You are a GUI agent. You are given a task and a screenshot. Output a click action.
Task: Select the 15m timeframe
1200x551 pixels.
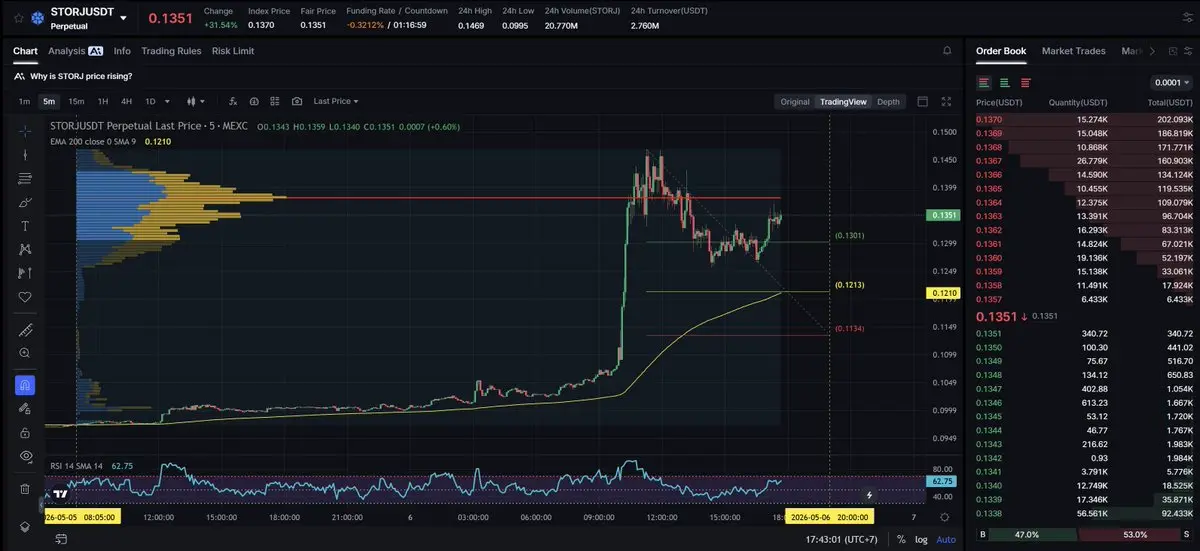[x=76, y=101]
